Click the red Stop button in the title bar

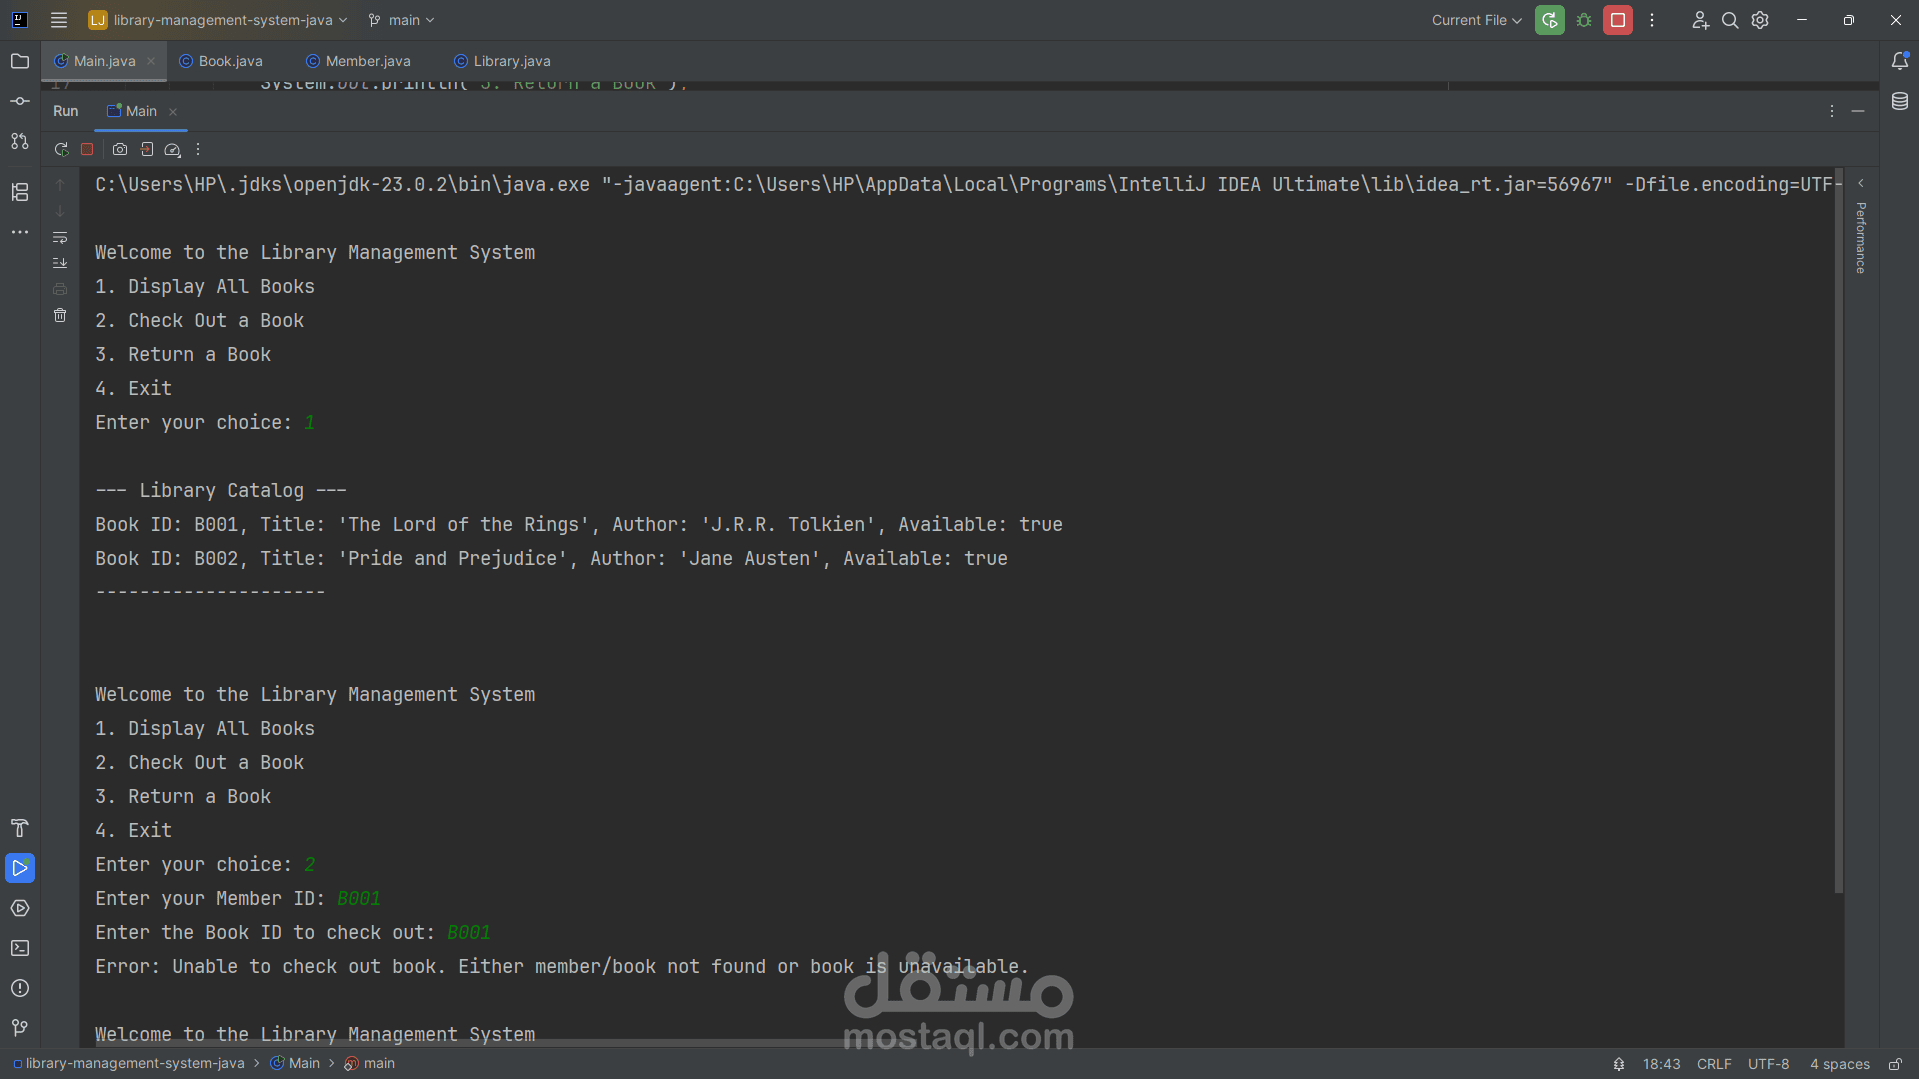(x=1618, y=20)
